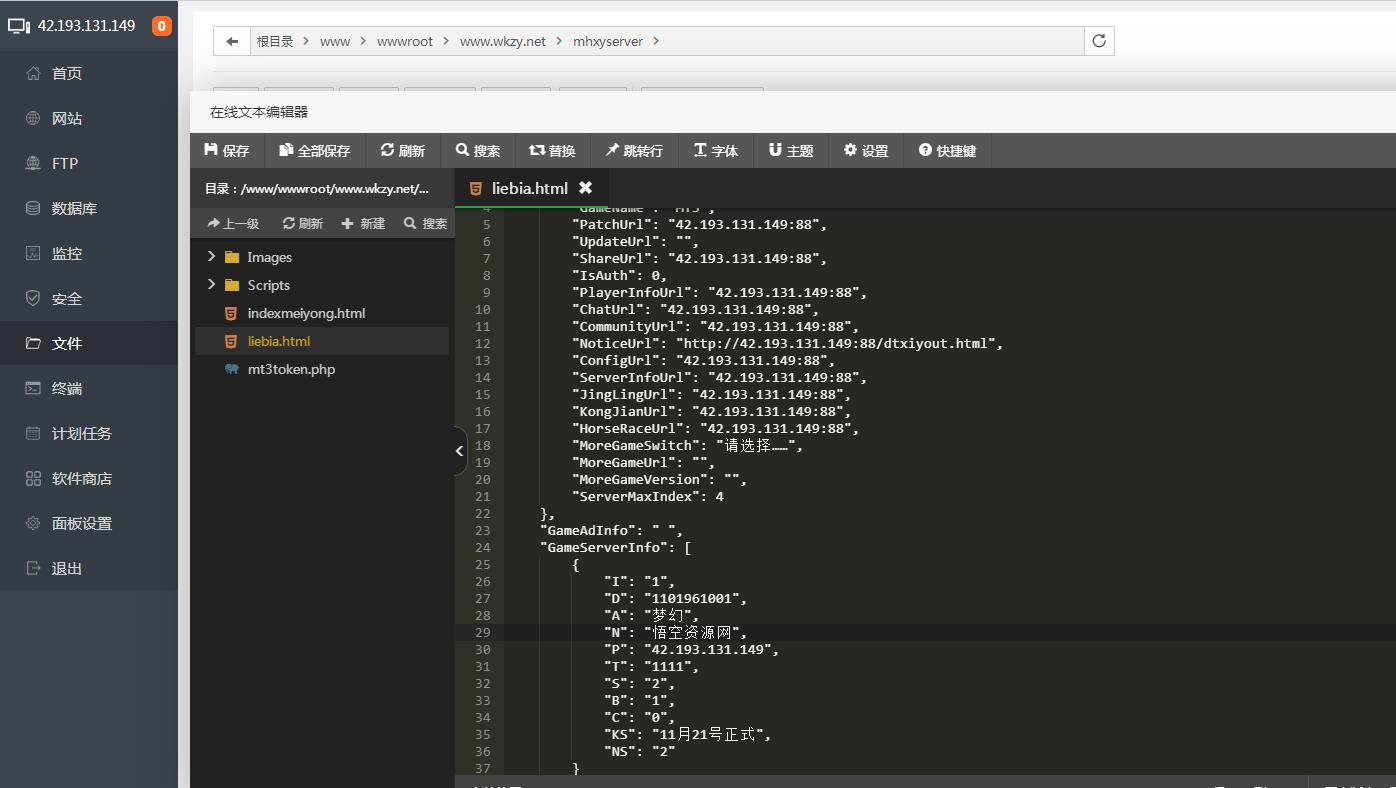Viewport: 1396px width, 788px height.
Task: Click the refresh icon beside the path bar
Action: pyautogui.click(x=1099, y=41)
